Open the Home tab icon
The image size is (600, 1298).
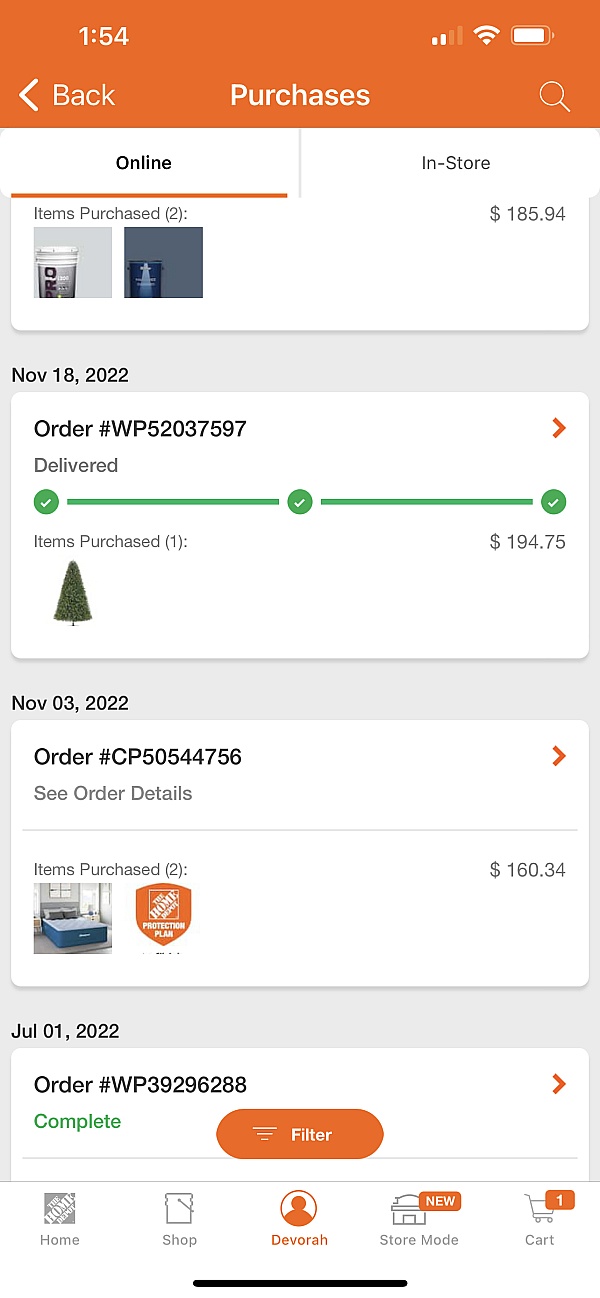click(x=59, y=1210)
